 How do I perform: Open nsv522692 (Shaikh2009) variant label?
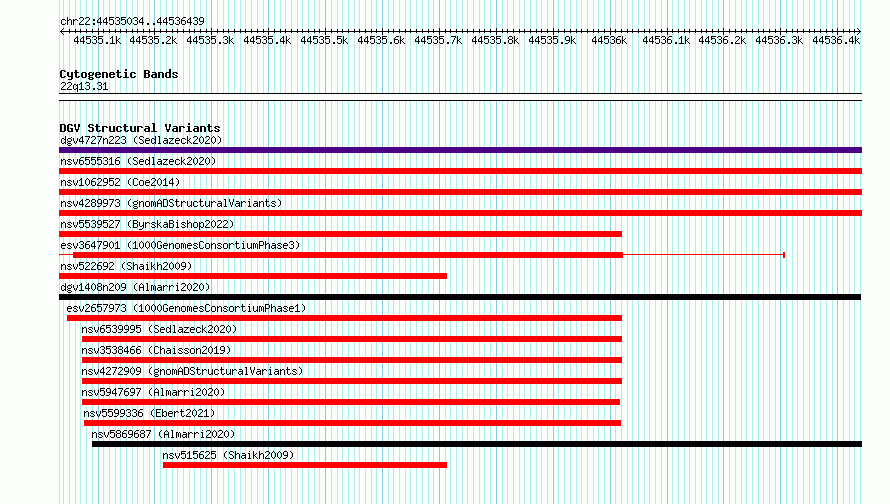[x=126, y=266]
